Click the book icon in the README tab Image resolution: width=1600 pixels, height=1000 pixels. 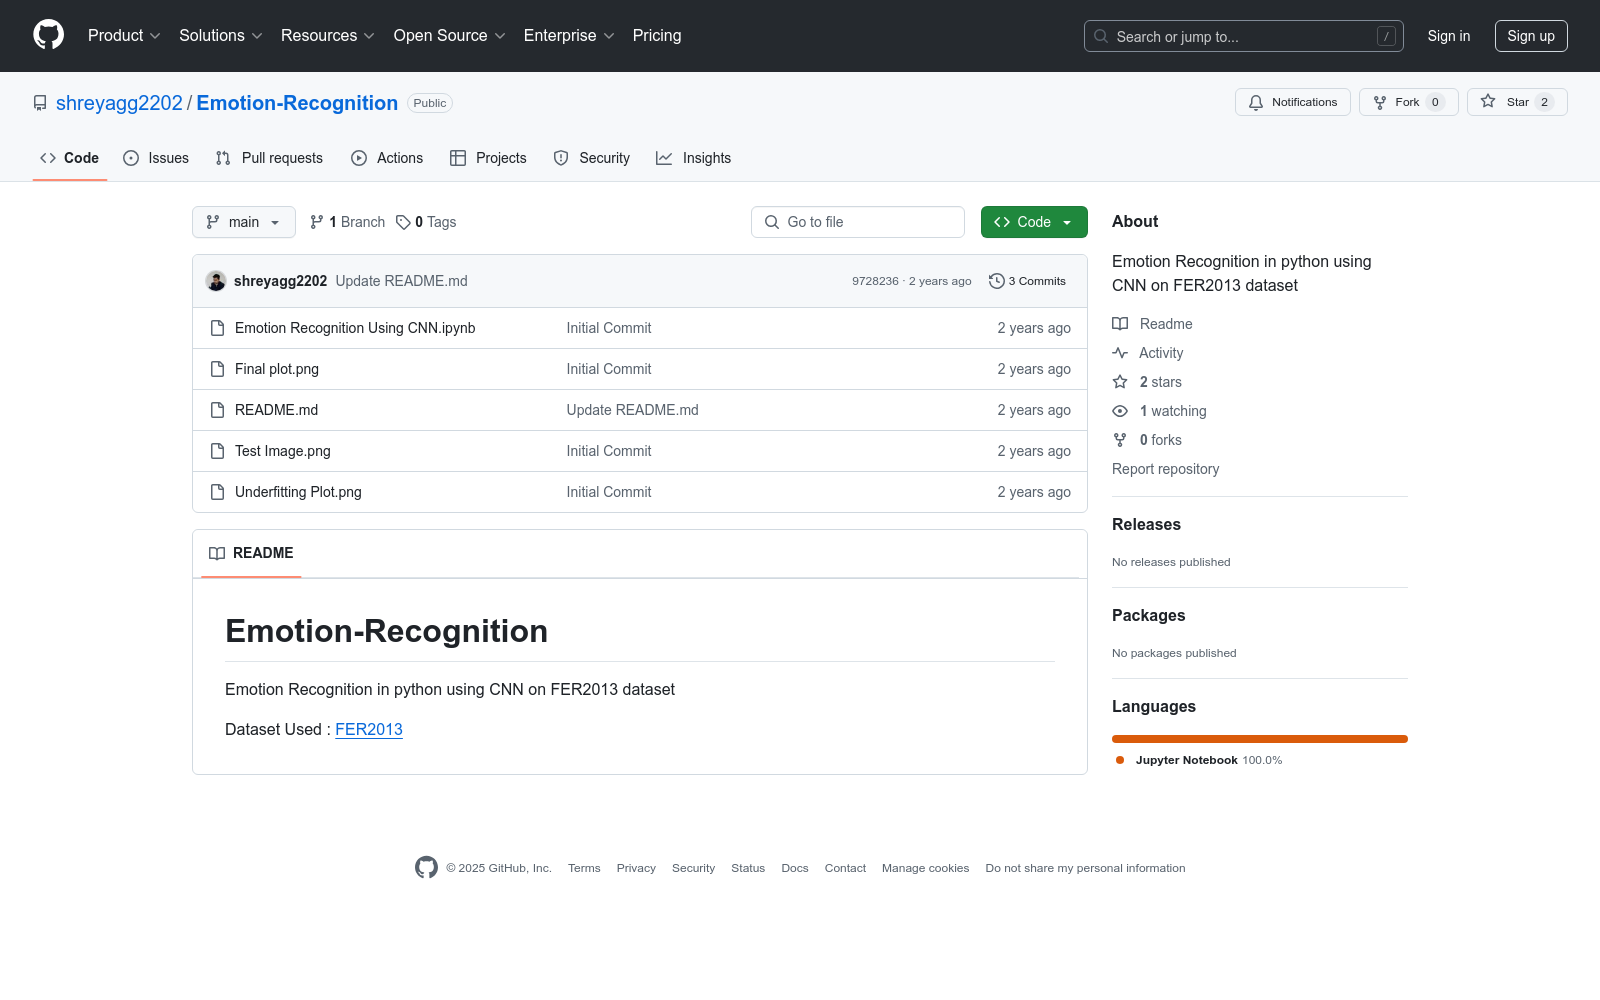pos(217,553)
